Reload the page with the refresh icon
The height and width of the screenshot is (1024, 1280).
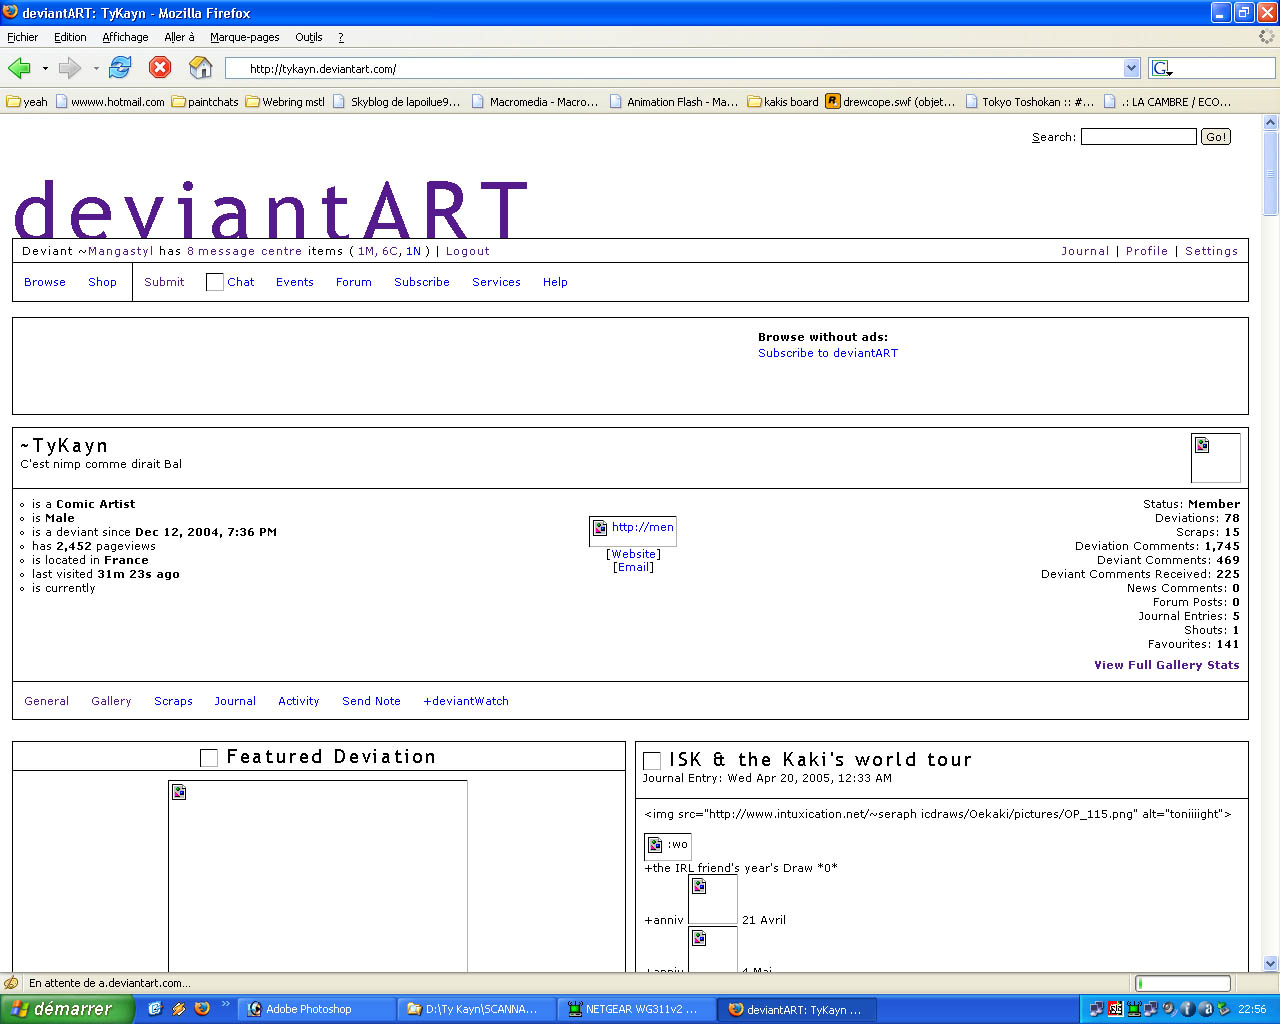120,68
